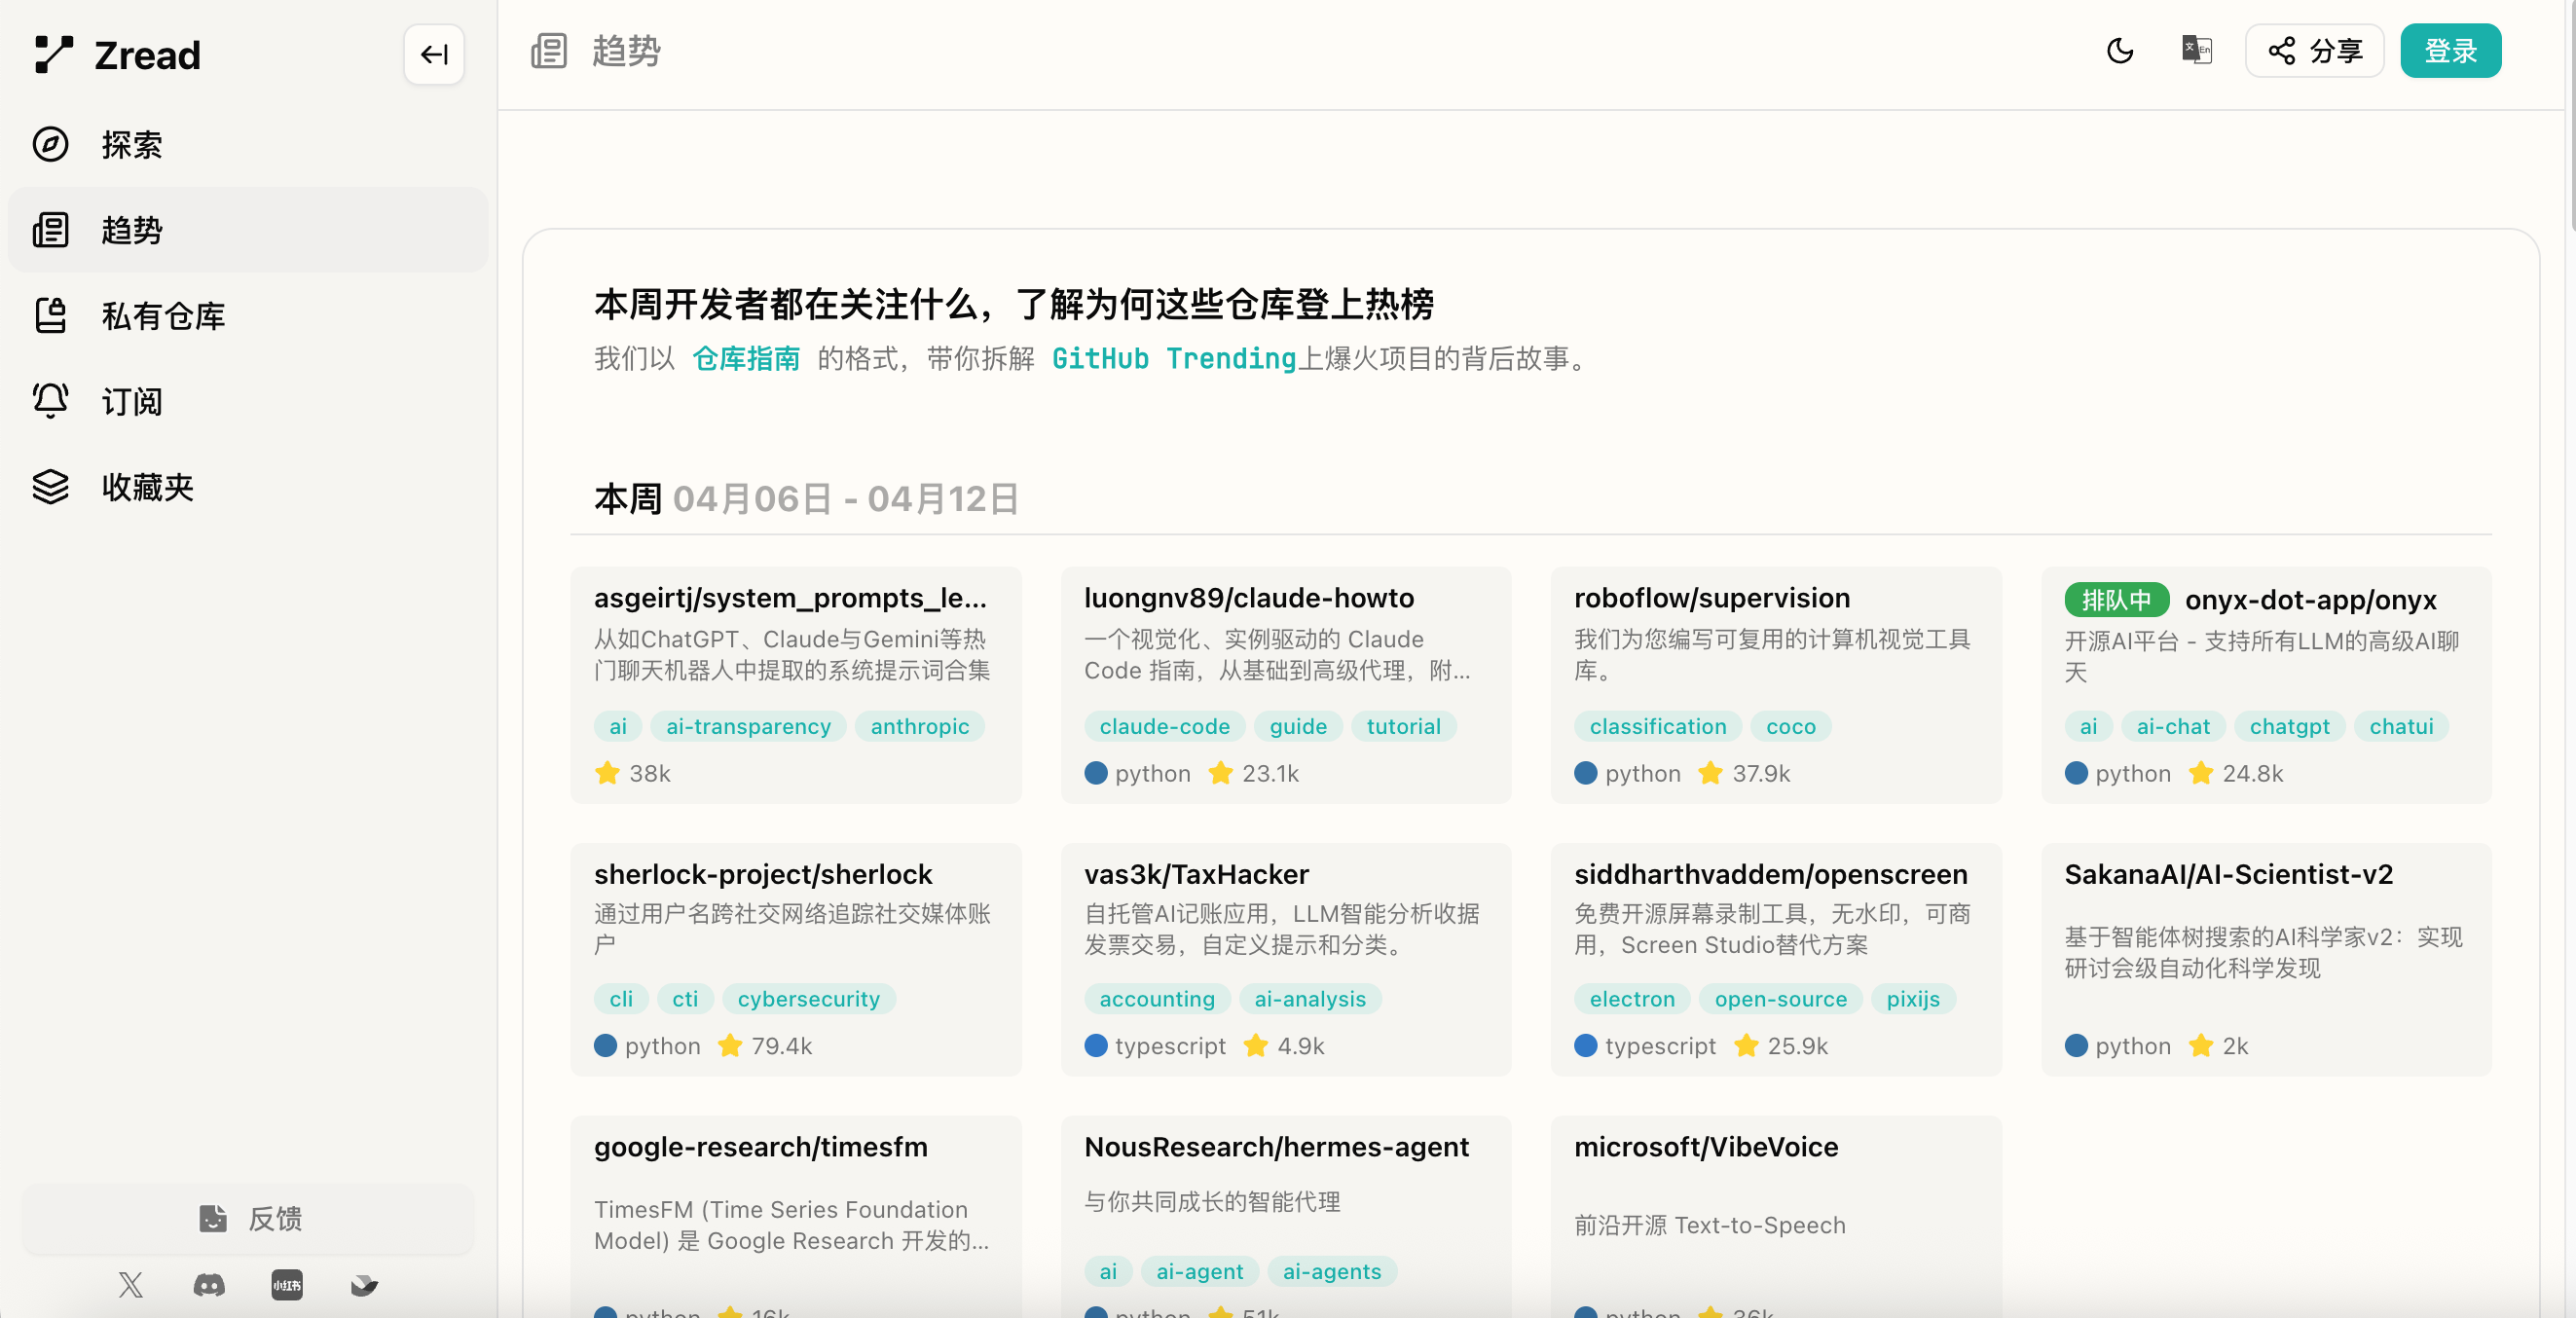Open the Discord social icon

(x=209, y=1284)
